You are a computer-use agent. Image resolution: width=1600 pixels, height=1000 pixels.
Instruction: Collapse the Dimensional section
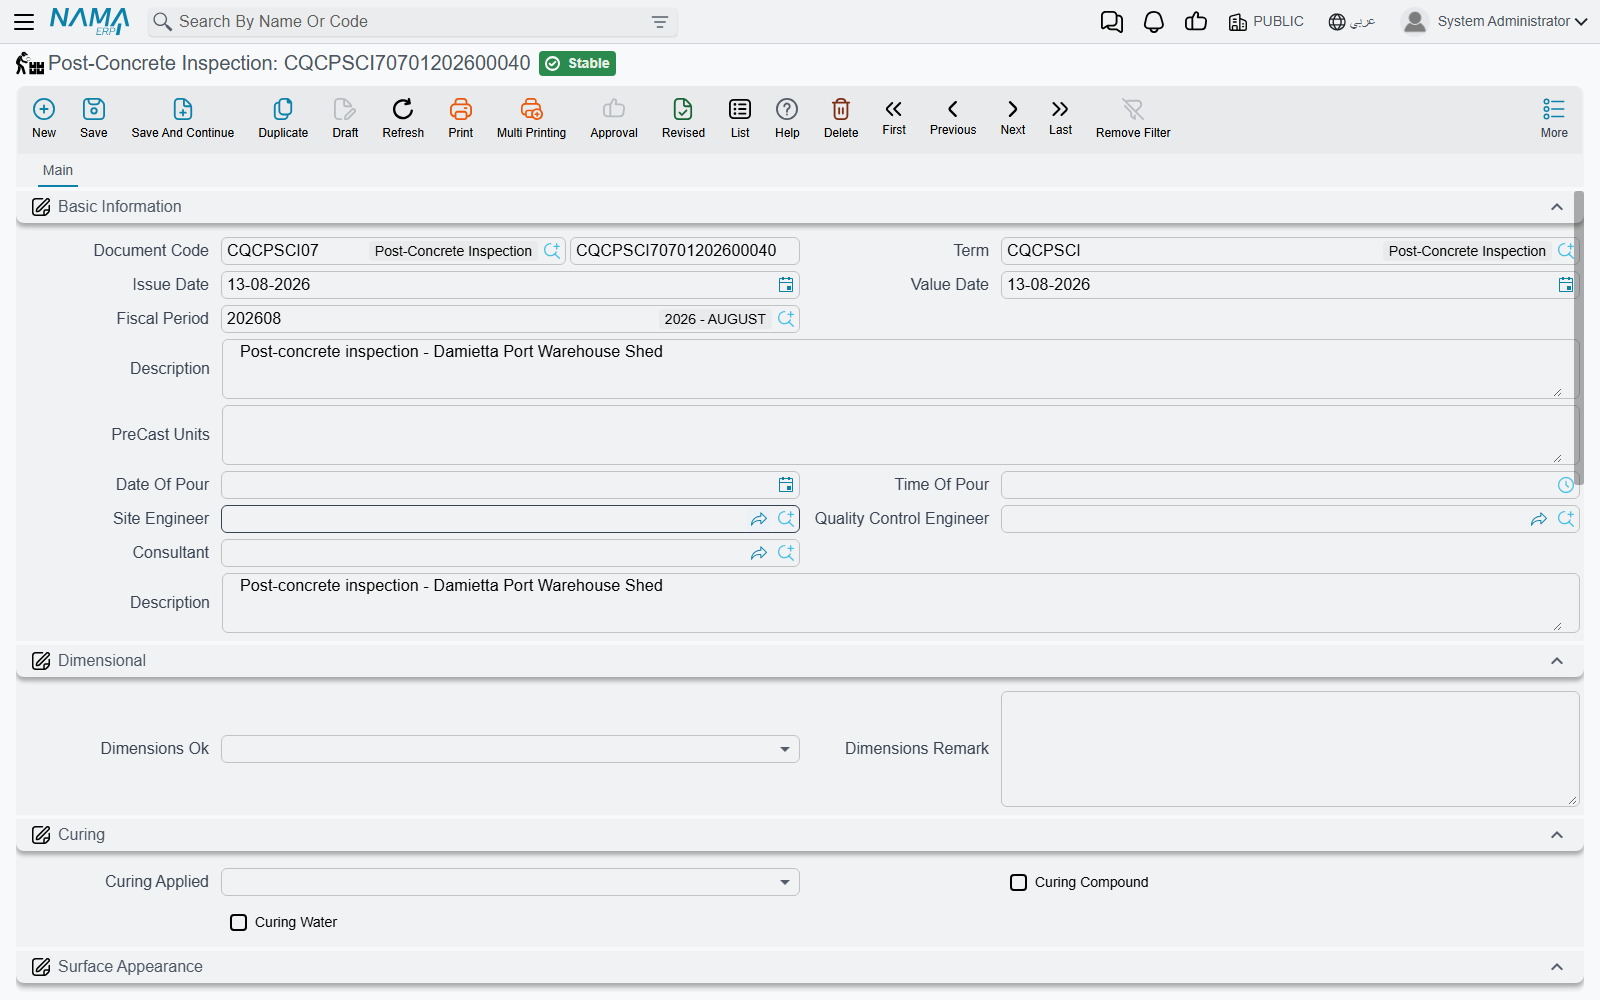click(x=1557, y=661)
